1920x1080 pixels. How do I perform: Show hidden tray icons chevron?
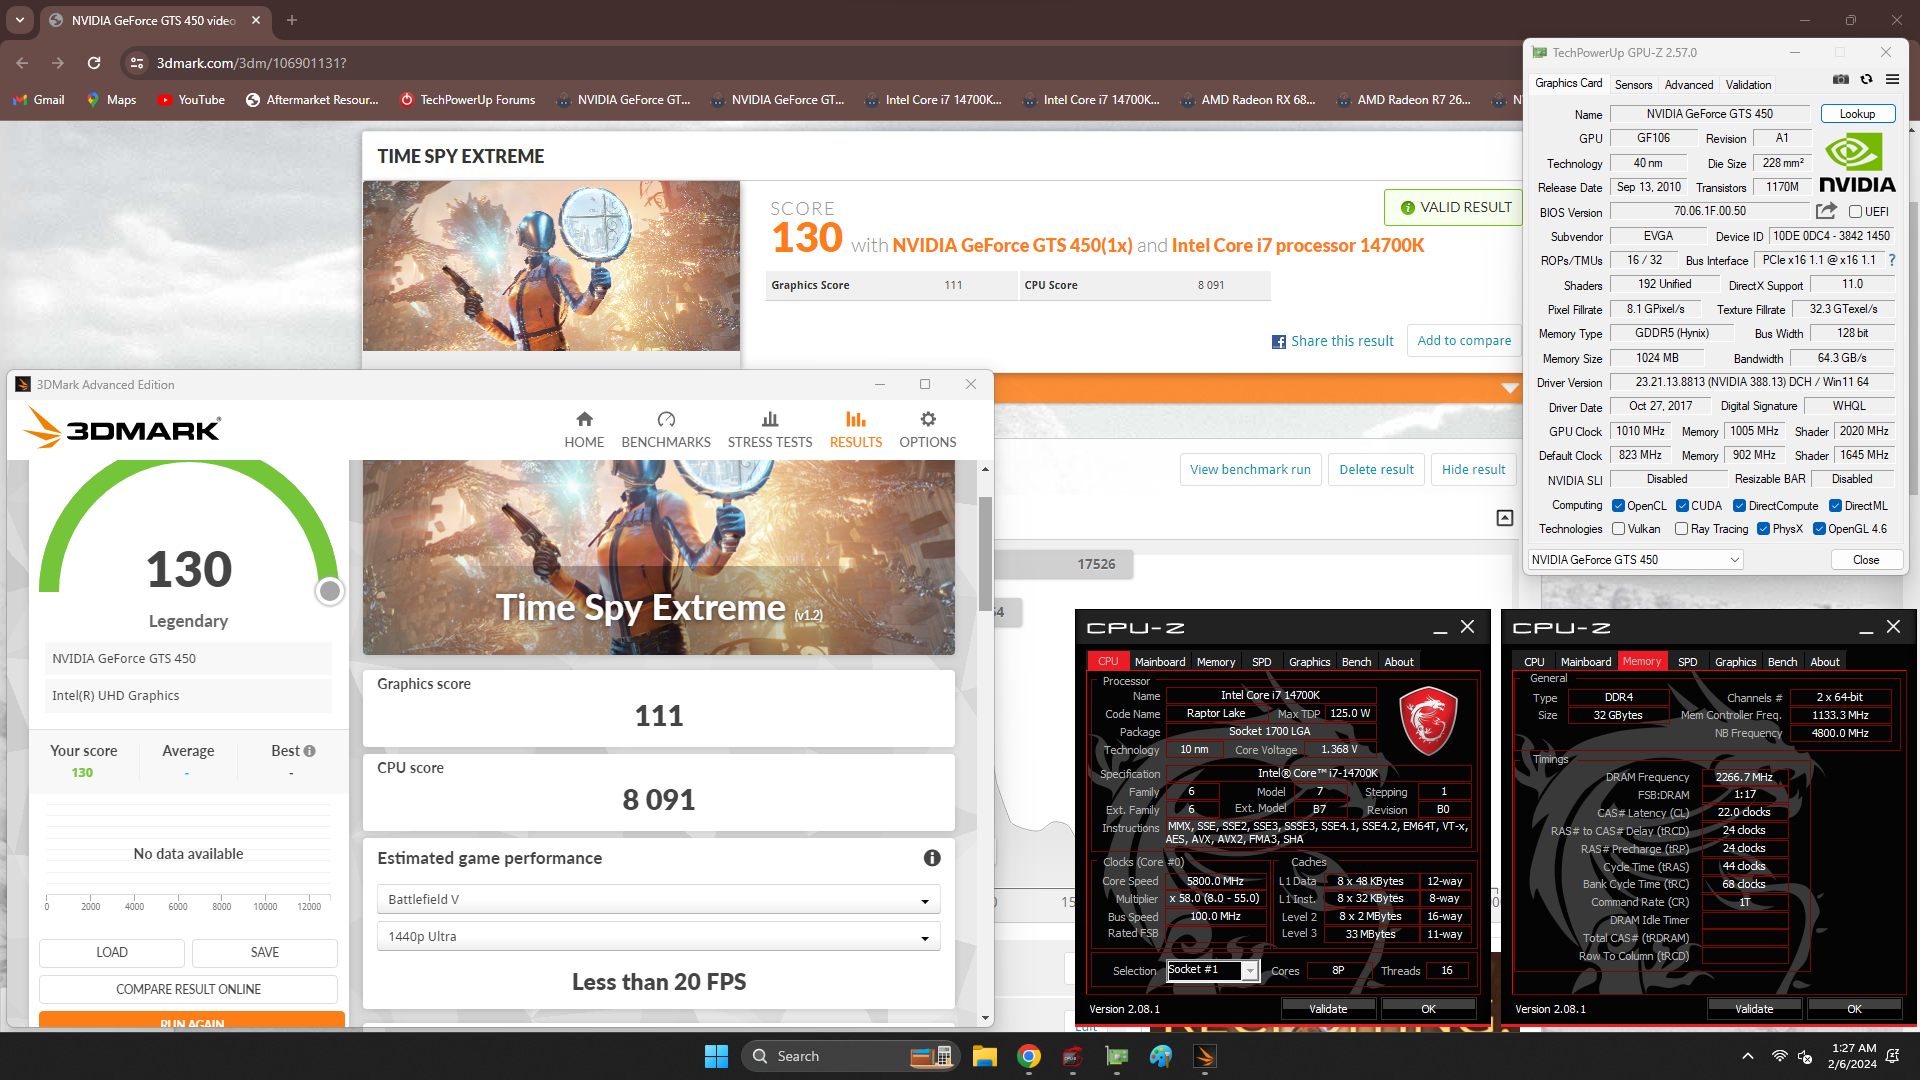coord(1747,1056)
